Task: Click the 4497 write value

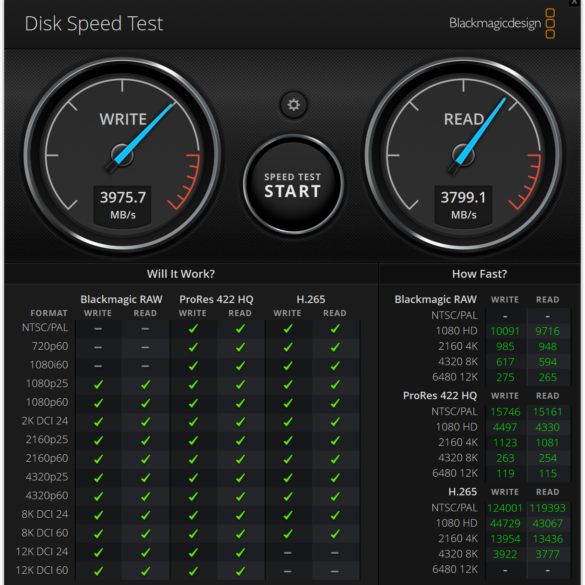Action: click(x=505, y=427)
